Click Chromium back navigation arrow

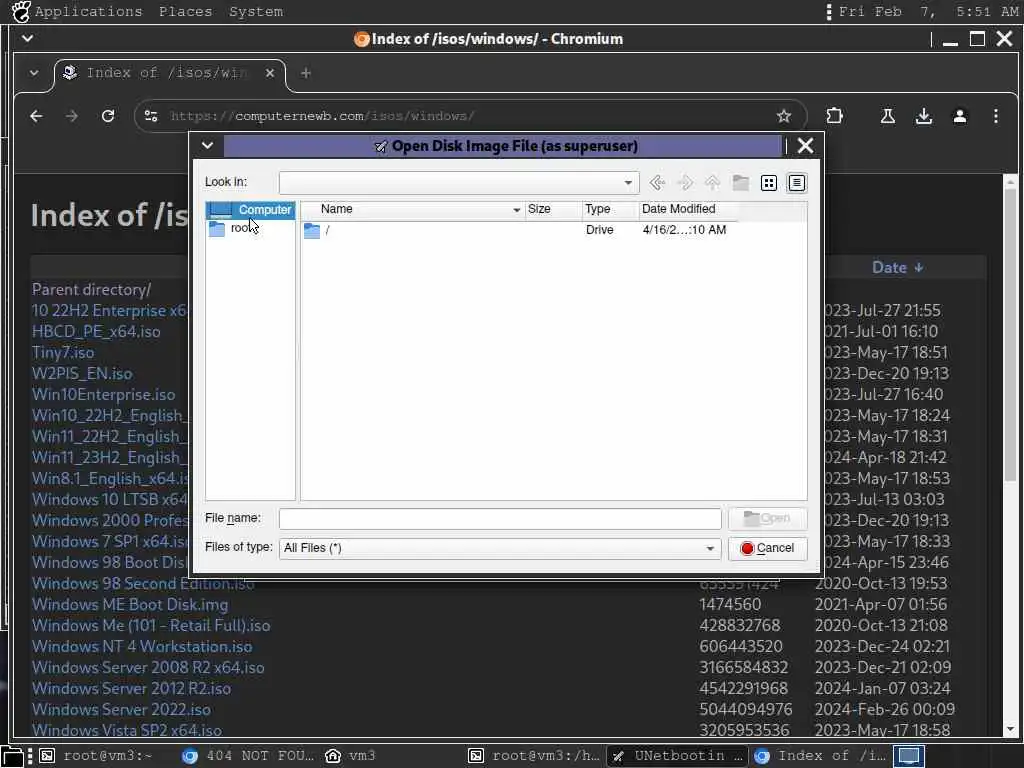pyautogui.click(x=37, y=116)
